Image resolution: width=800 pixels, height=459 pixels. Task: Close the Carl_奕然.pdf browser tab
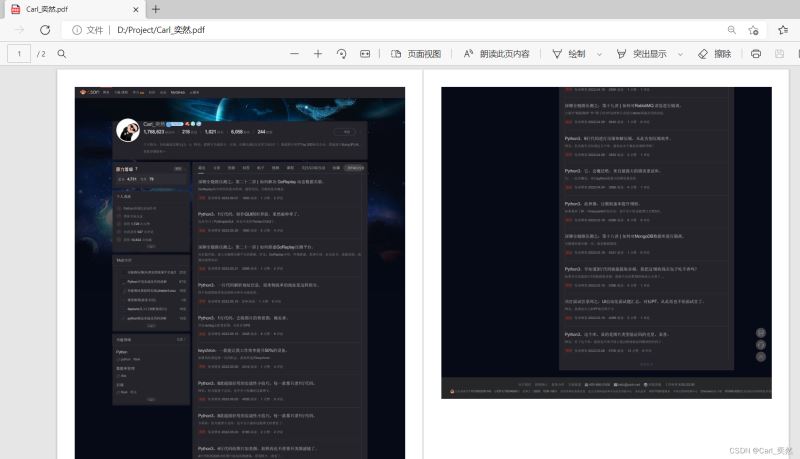tap(136, 9)
